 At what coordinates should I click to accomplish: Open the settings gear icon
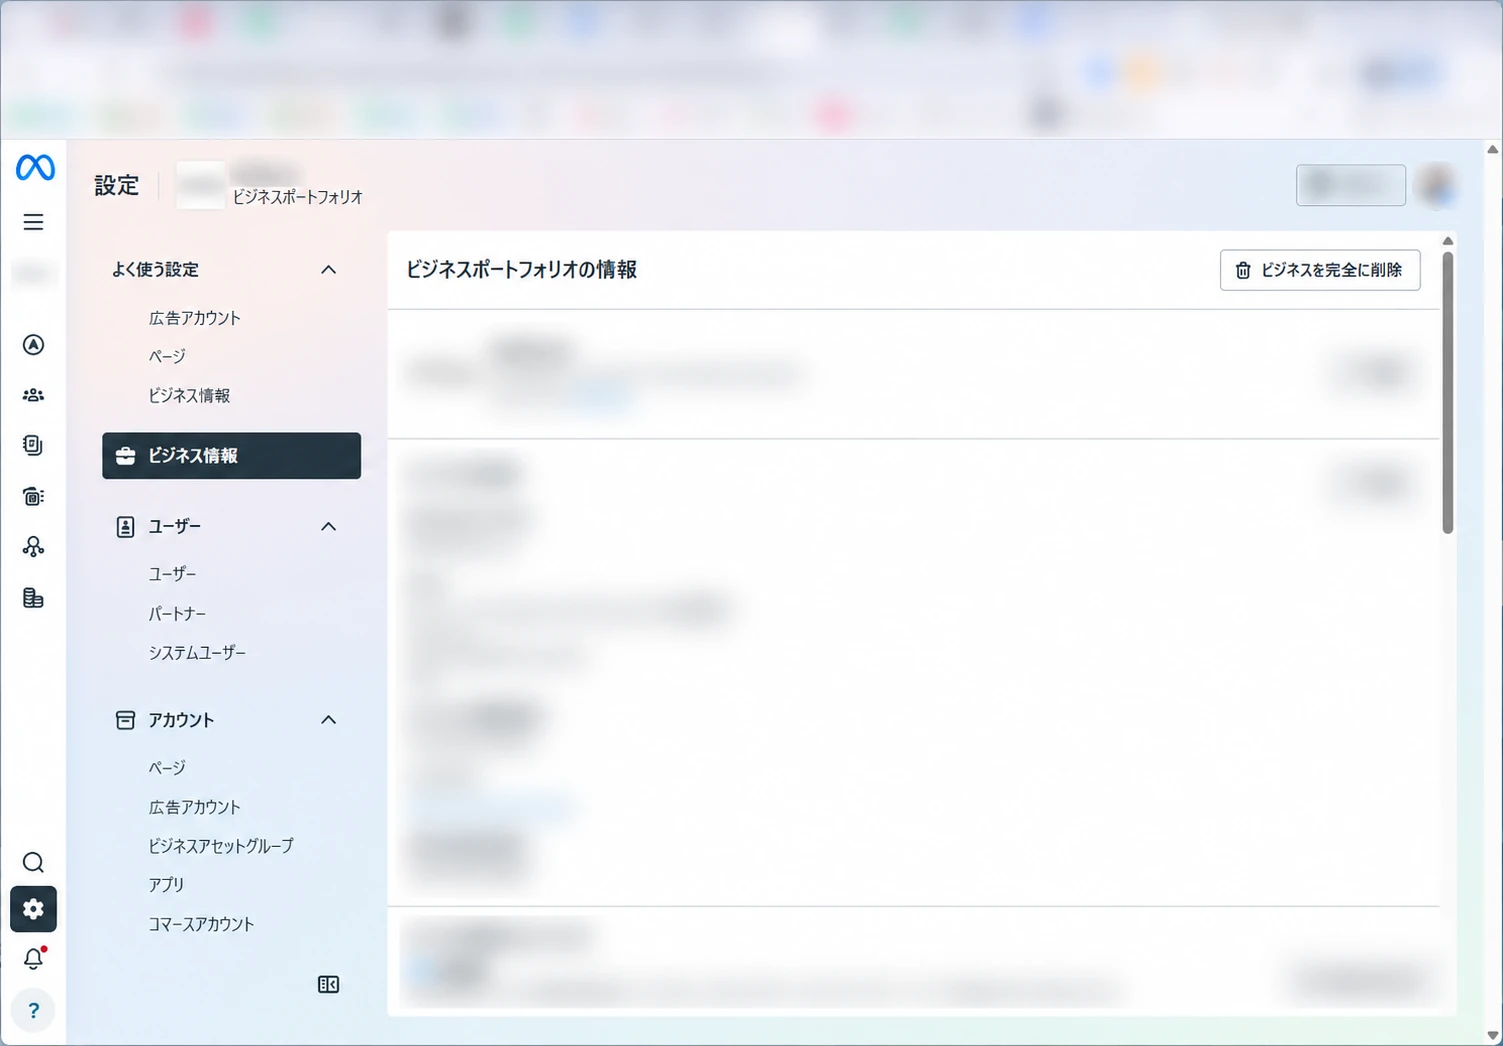pyautogui.click(x=33, y=909)
